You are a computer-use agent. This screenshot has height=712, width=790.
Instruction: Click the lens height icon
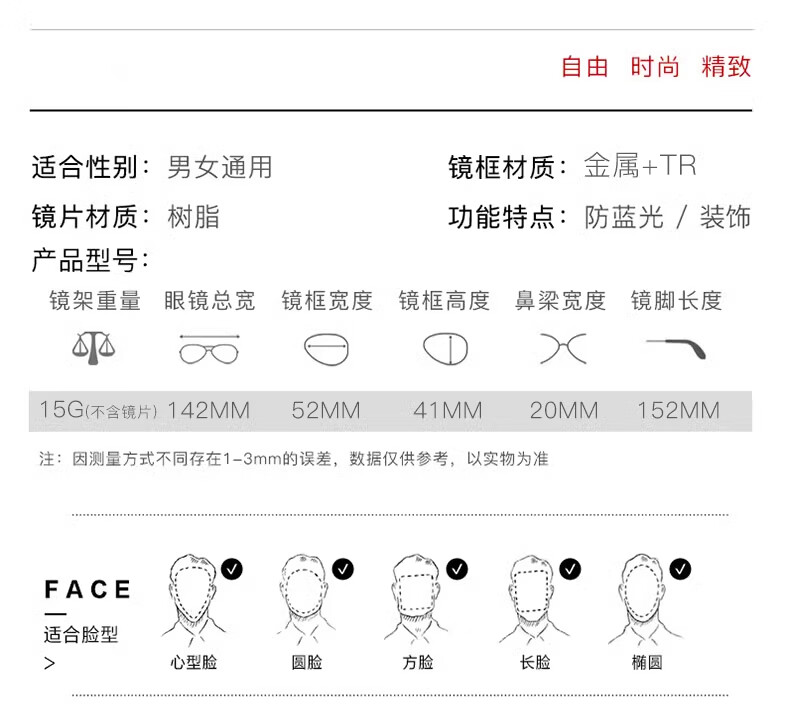(445, 348)
